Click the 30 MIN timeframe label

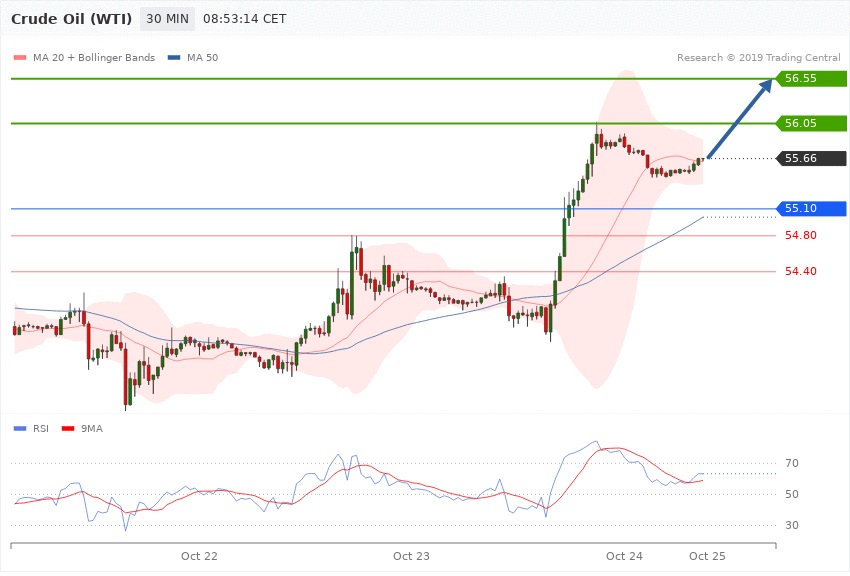[x=167, y=19]
